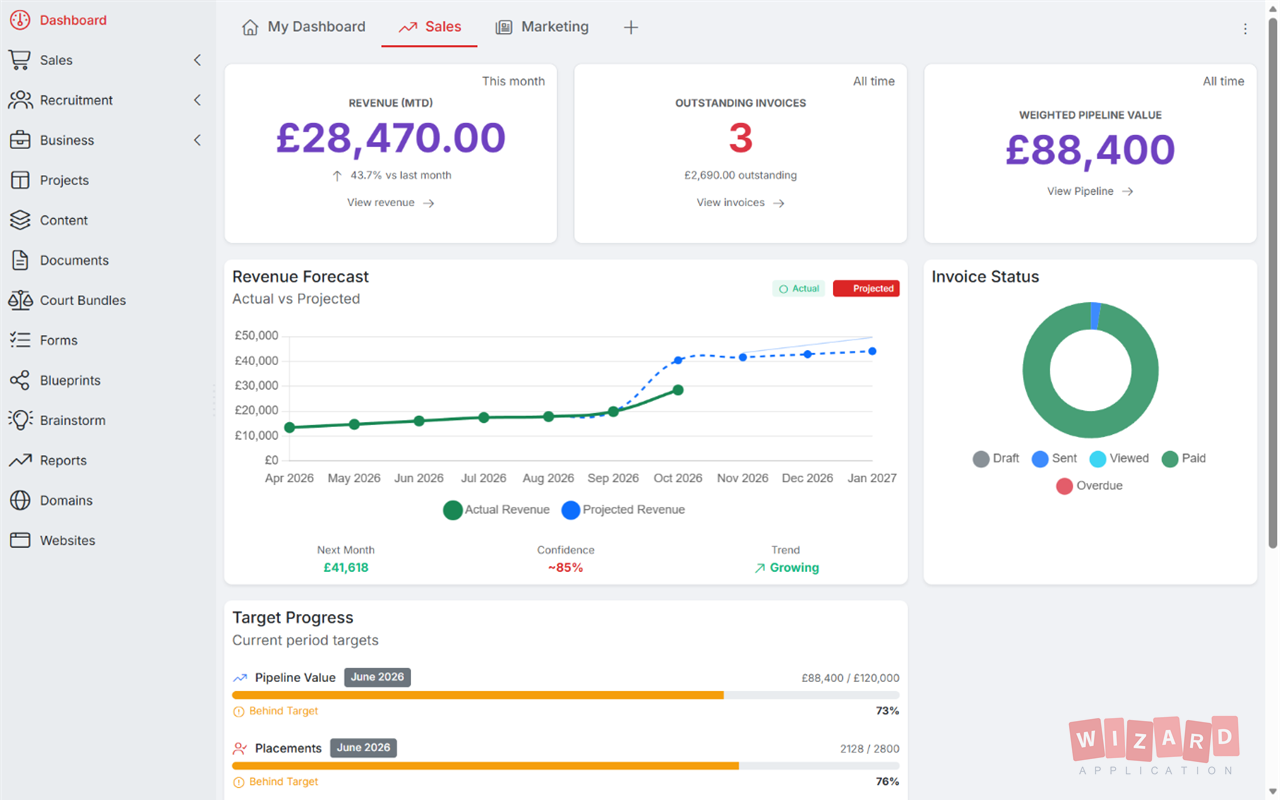Toggle Projected Revenue in chart legend

click(x=623, y=510)
